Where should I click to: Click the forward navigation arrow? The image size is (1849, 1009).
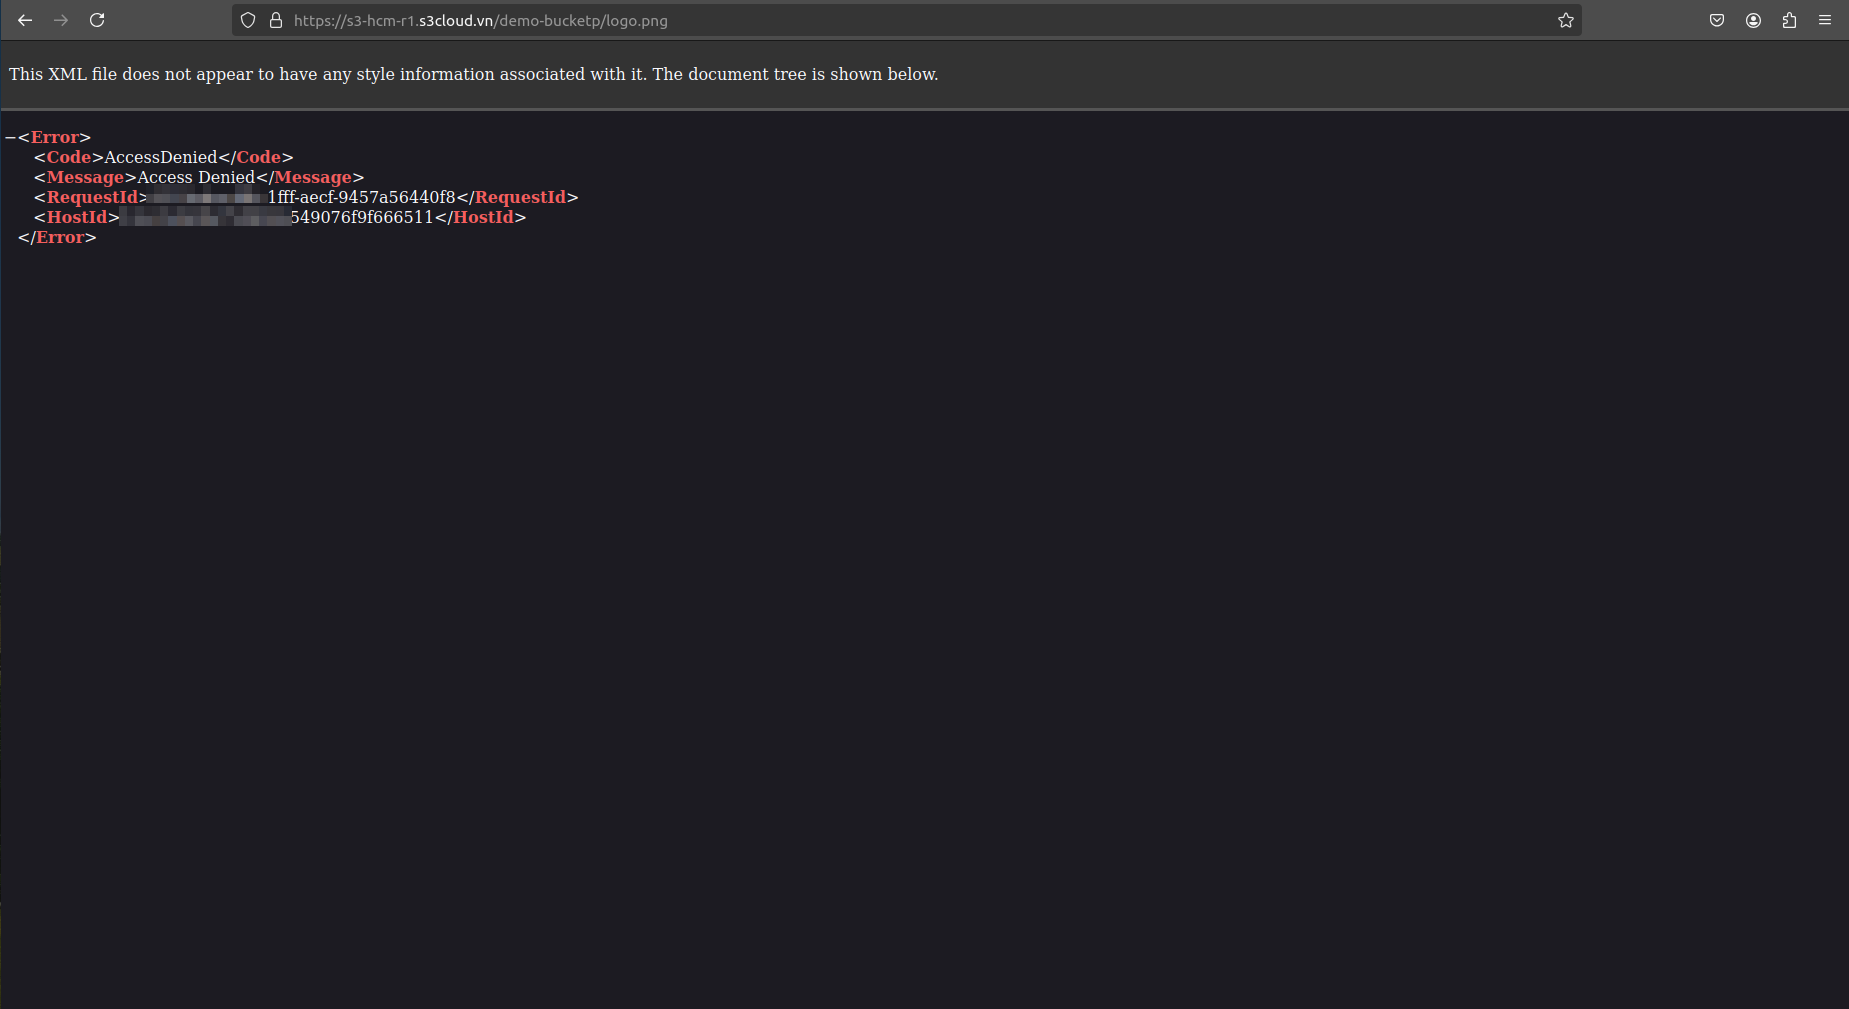click(x=61, y=20)
